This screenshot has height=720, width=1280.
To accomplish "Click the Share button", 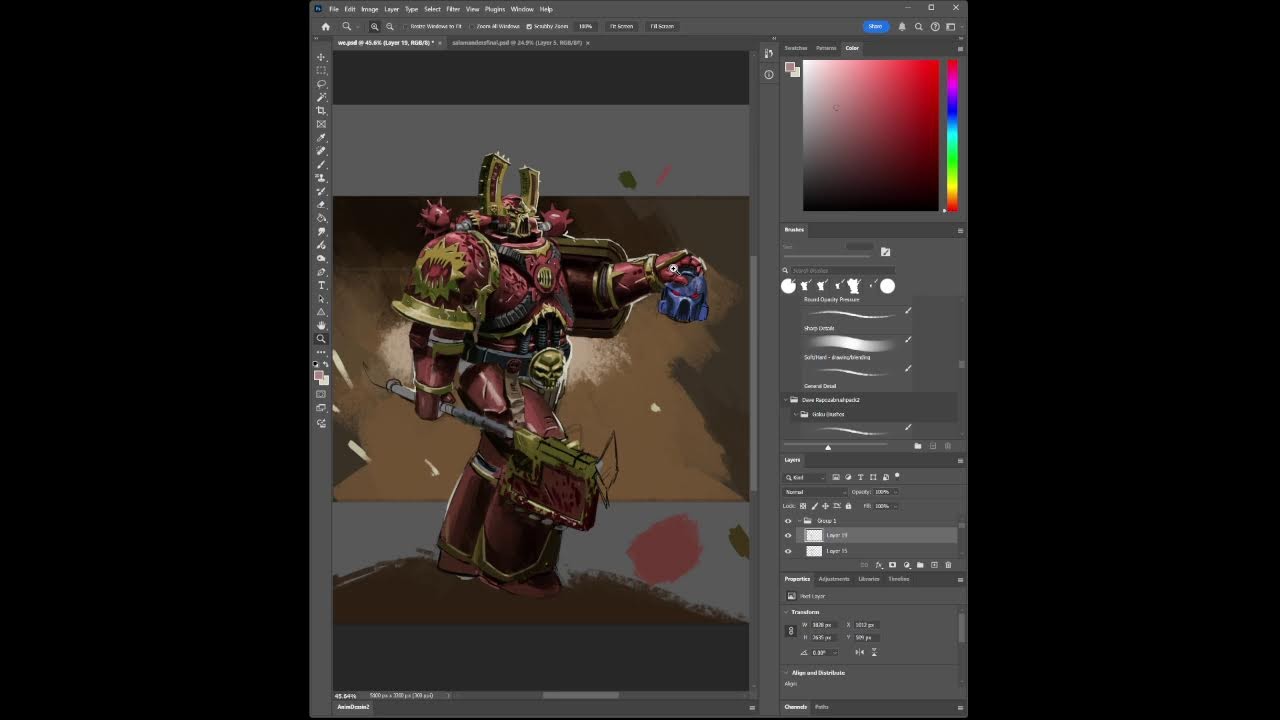I will tap(875, 27).
